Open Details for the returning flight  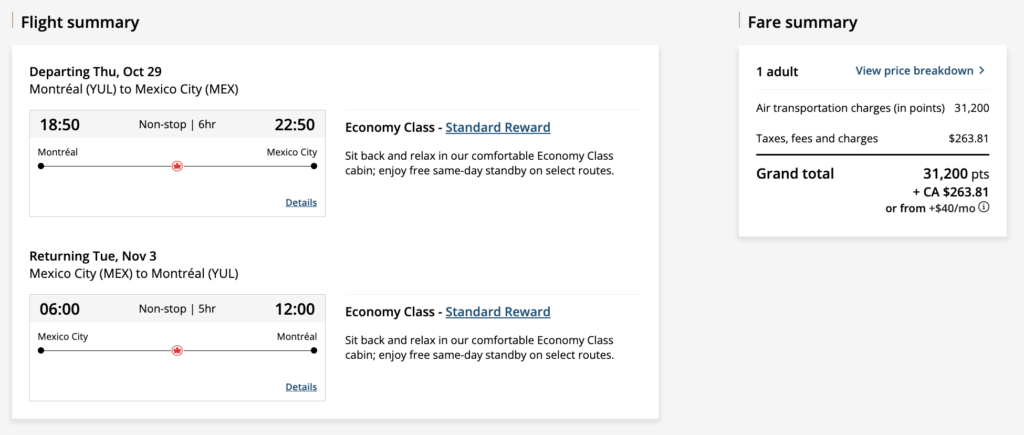[301, 387]
